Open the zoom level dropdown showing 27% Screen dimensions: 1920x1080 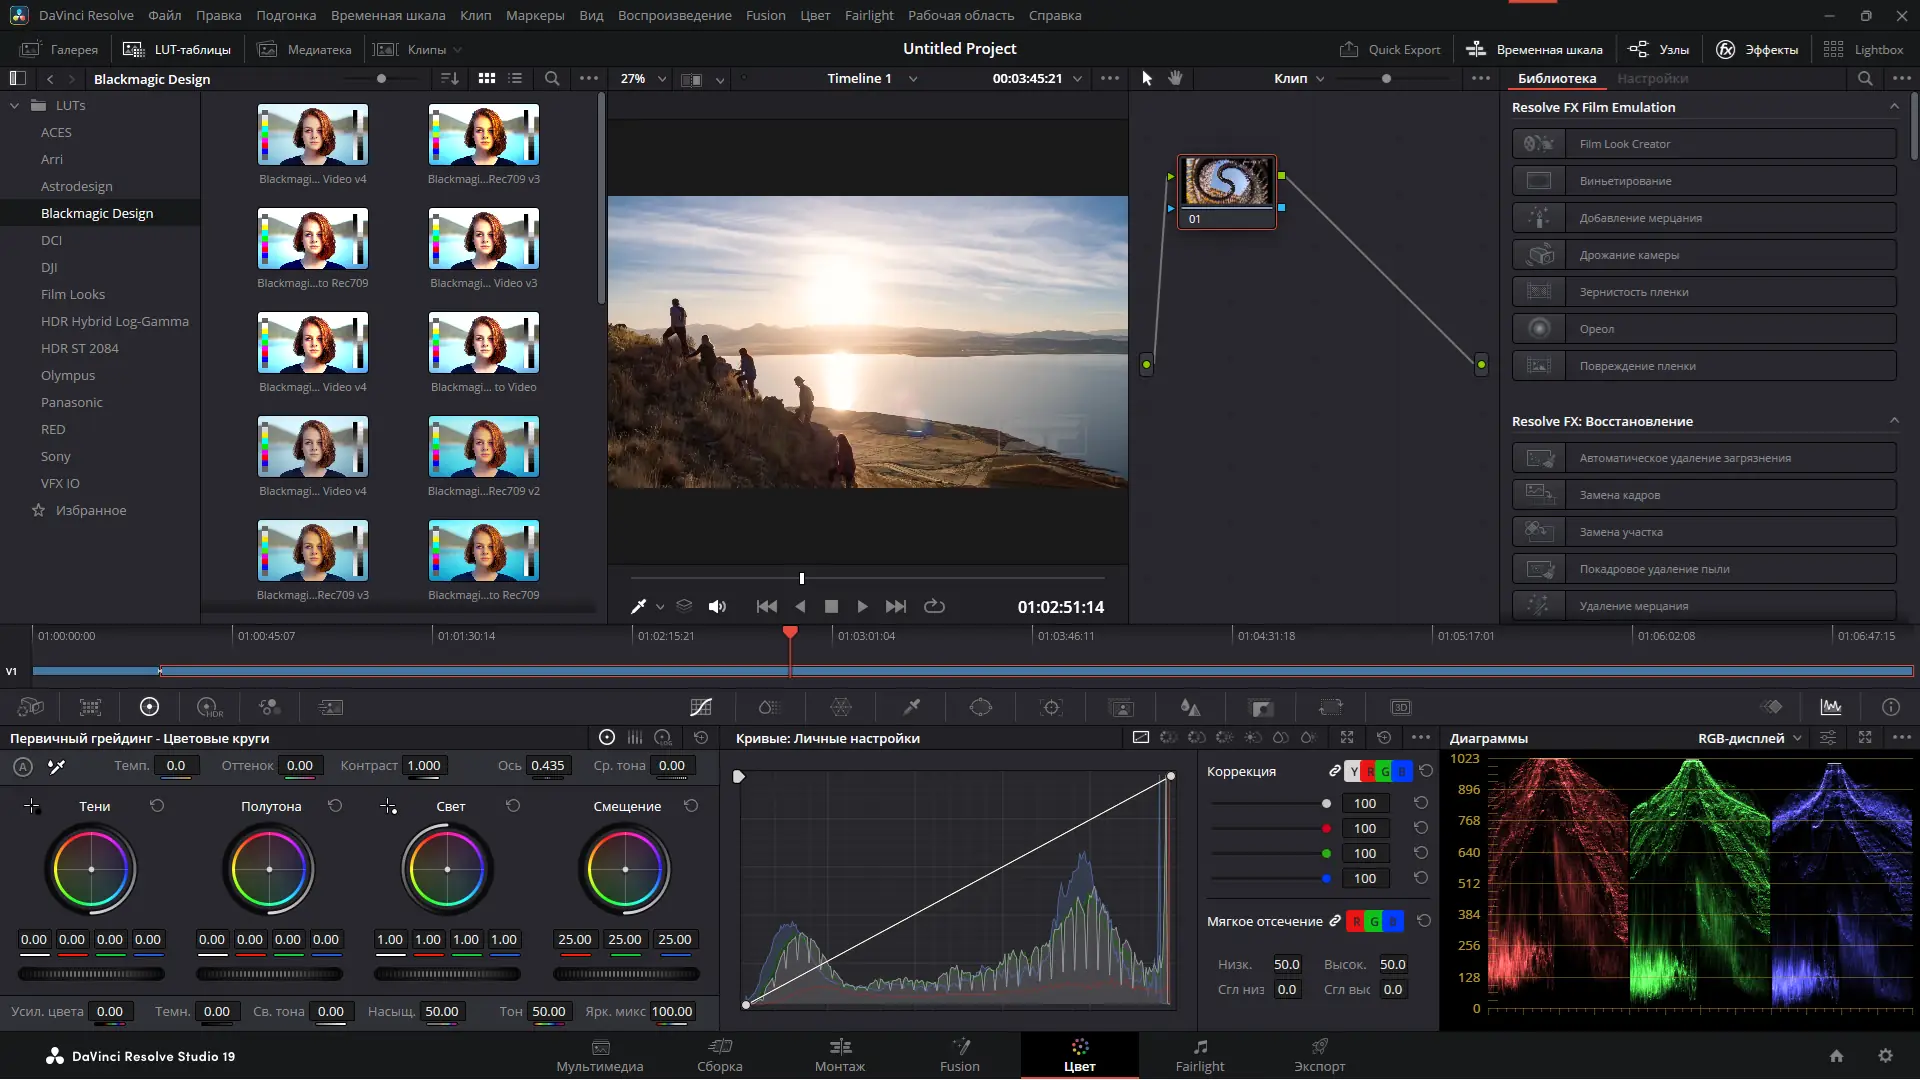pyautogui.click(x=641, y=78)
